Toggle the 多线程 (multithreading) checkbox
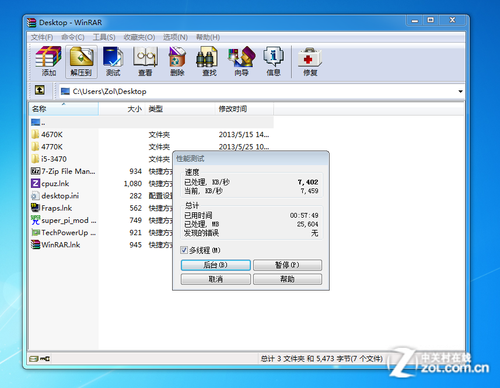Screen dimensions: 500x388 coord(184,250)
